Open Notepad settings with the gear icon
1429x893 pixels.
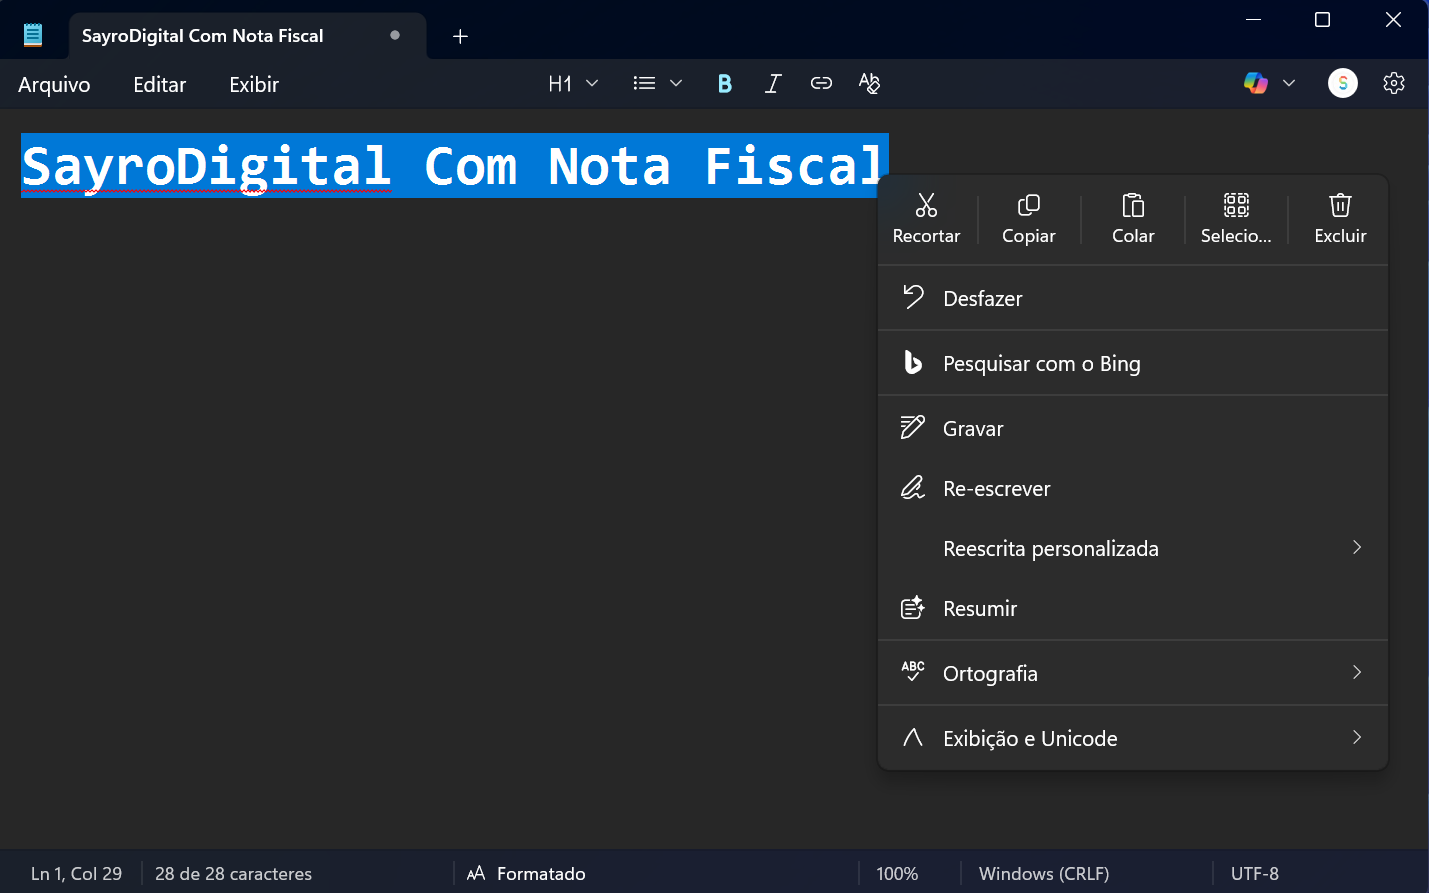(x=1393, y=83)
